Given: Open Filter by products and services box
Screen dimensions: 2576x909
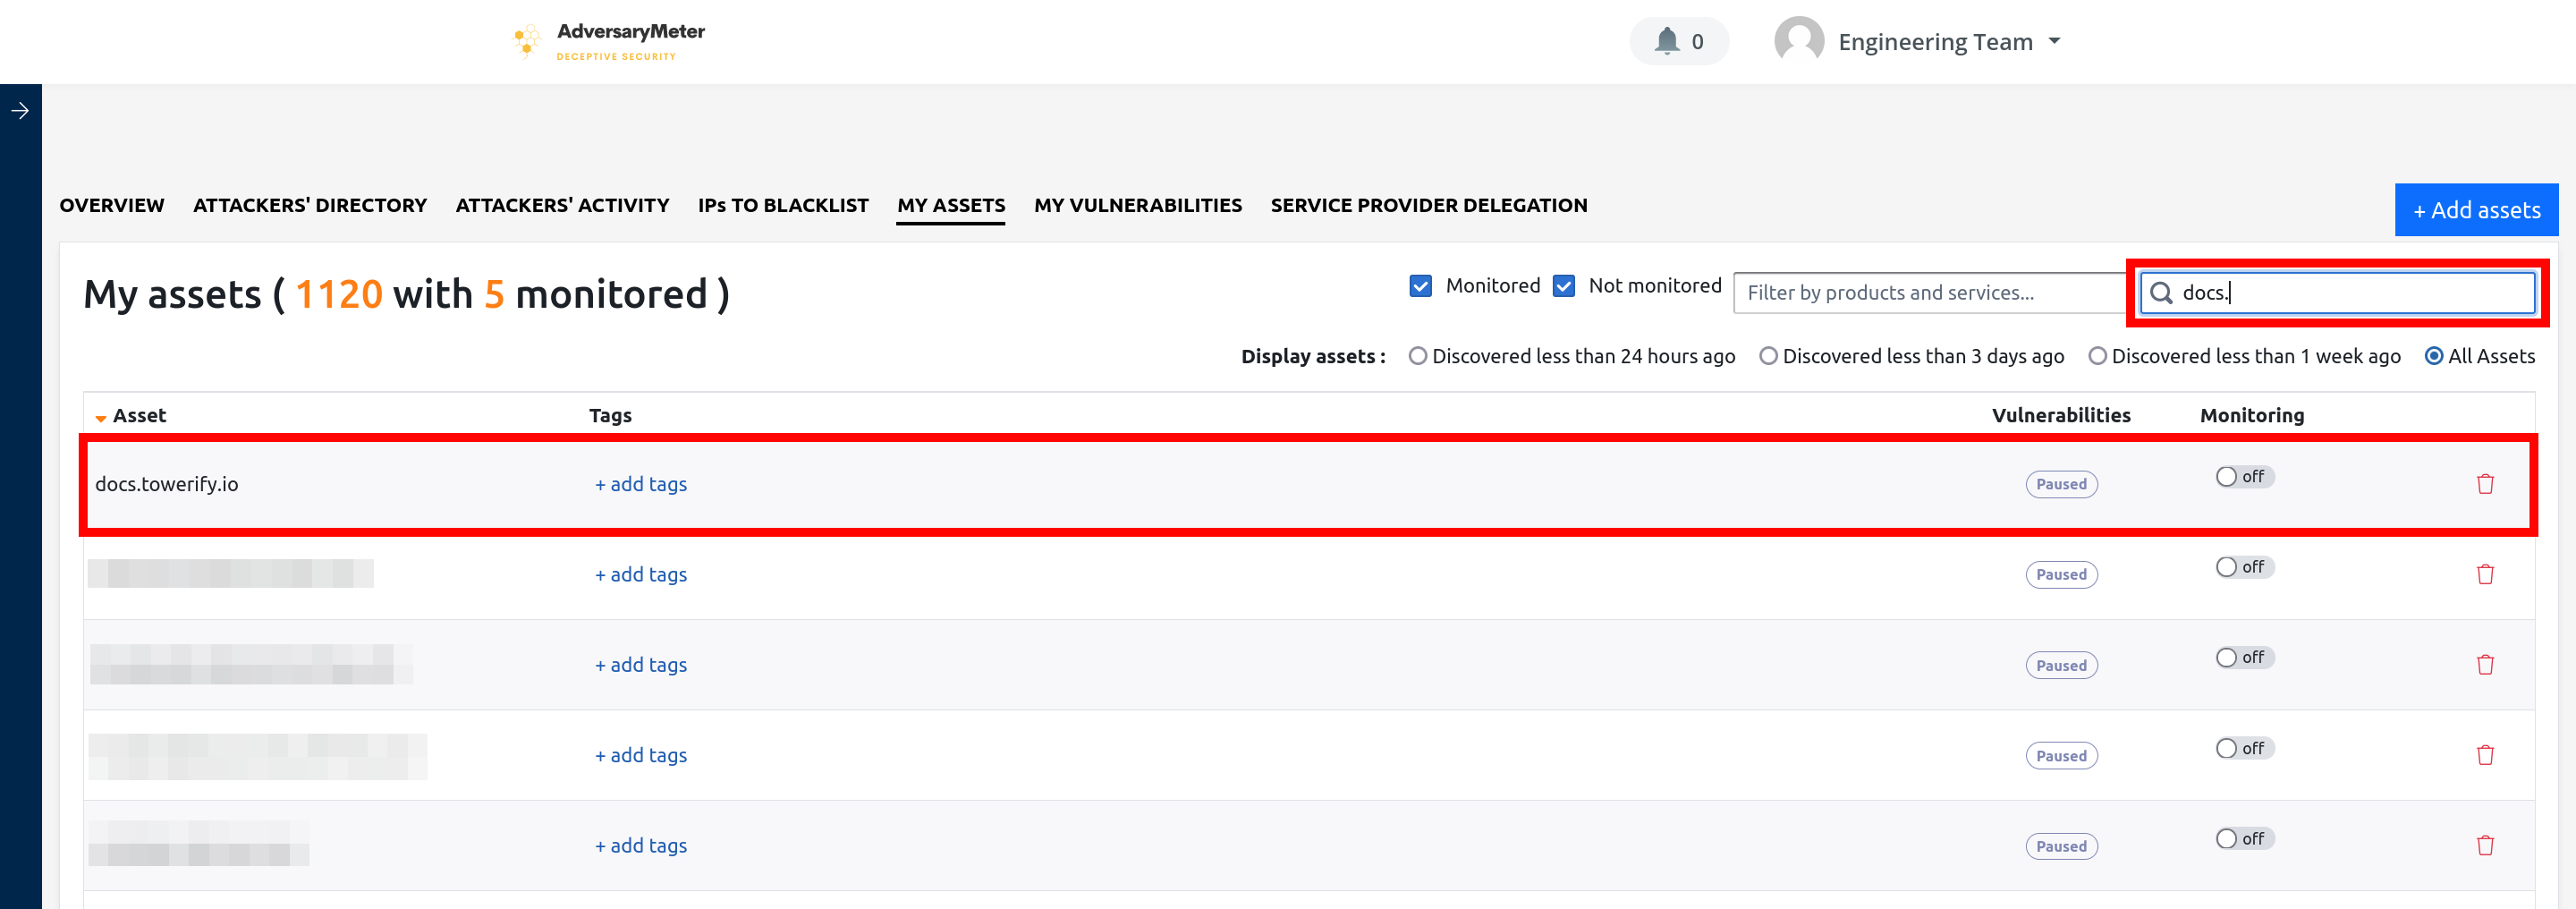Looking at the screenshot, I should [1930, 293].
